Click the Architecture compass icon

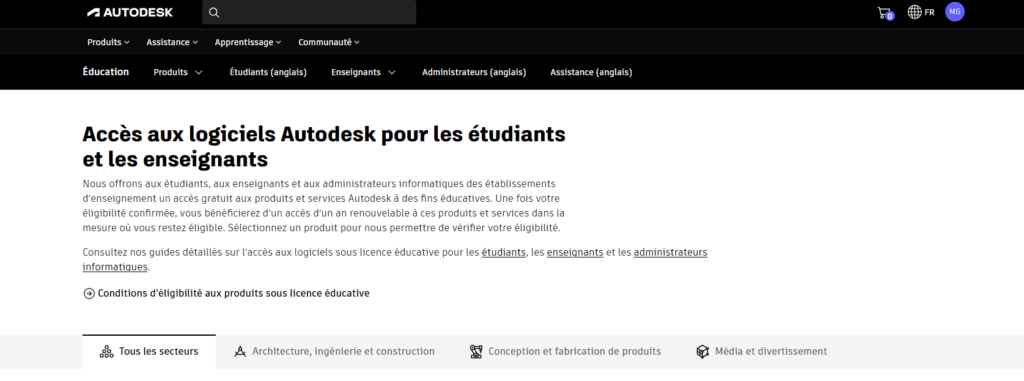pos(240,352)
